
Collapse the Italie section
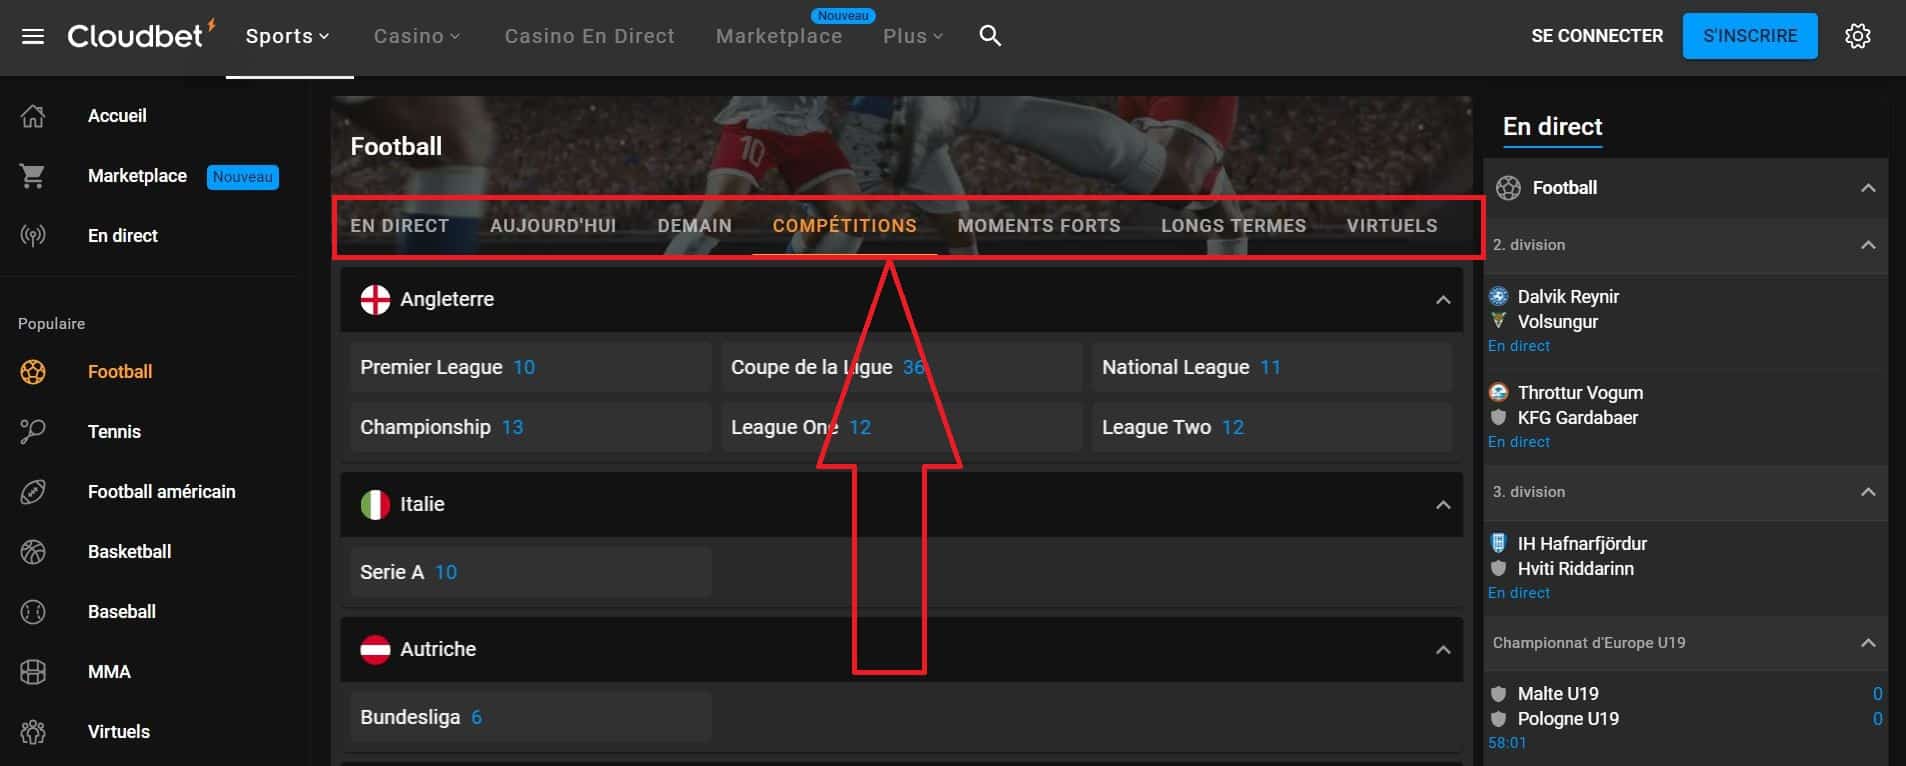point(1443,505)
